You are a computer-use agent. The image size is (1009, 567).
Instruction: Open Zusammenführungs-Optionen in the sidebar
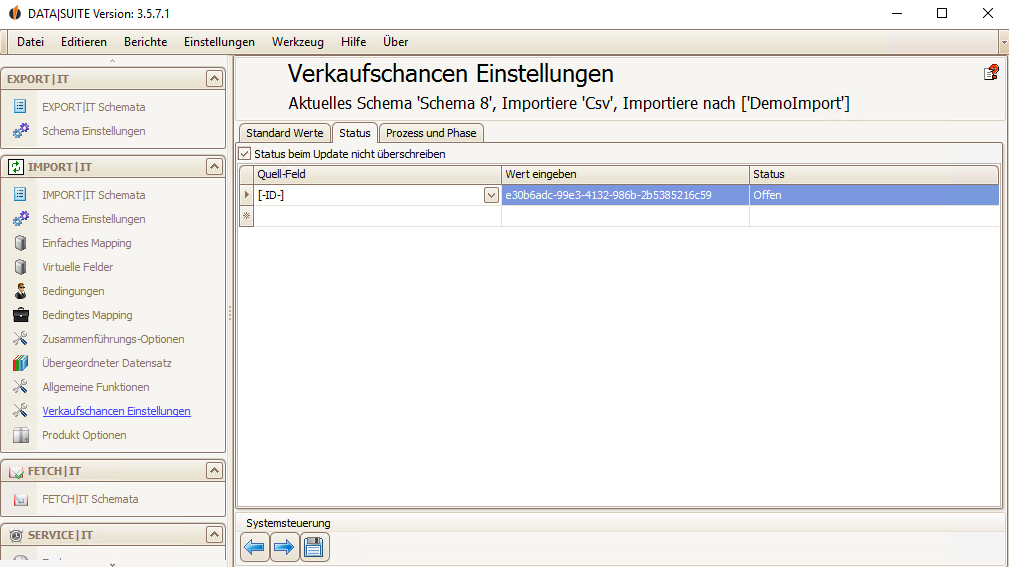tap(113, 339)
